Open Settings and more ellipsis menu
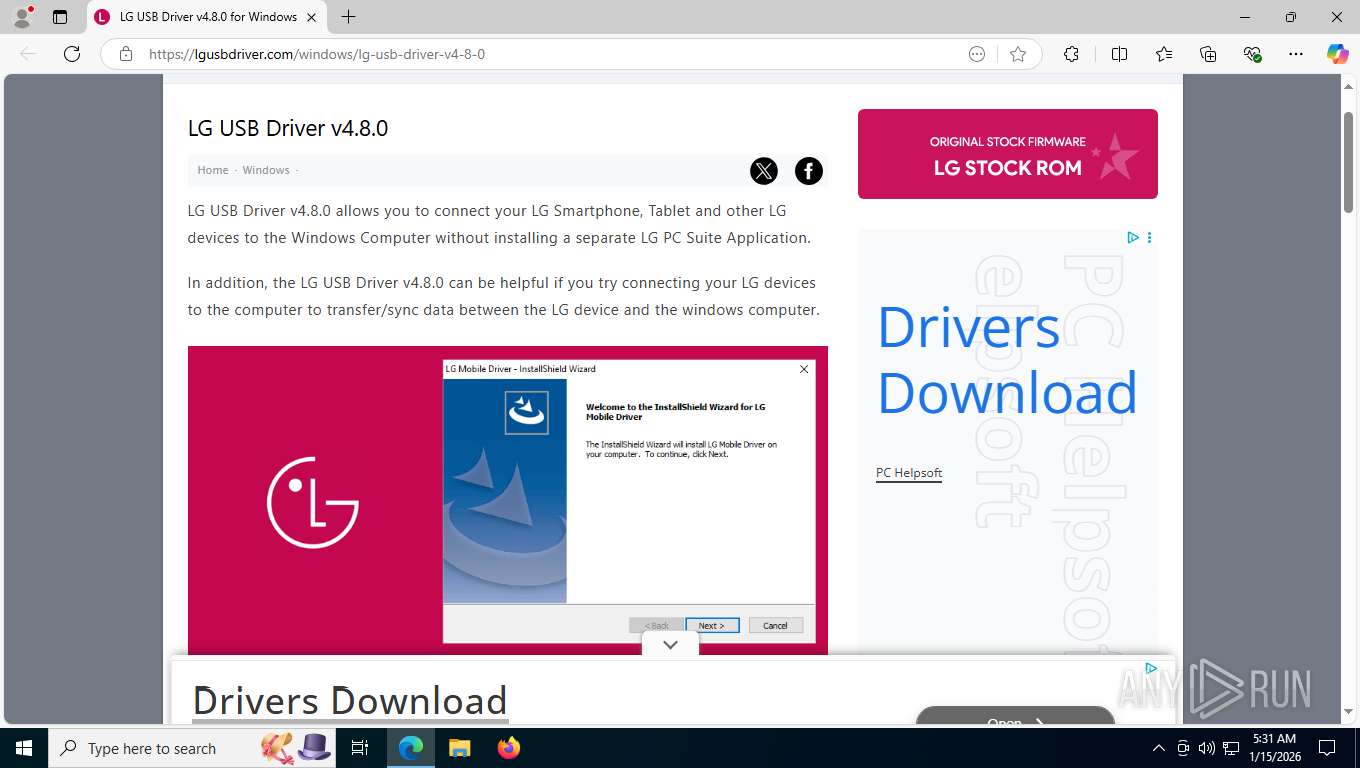 point(1296,54)
